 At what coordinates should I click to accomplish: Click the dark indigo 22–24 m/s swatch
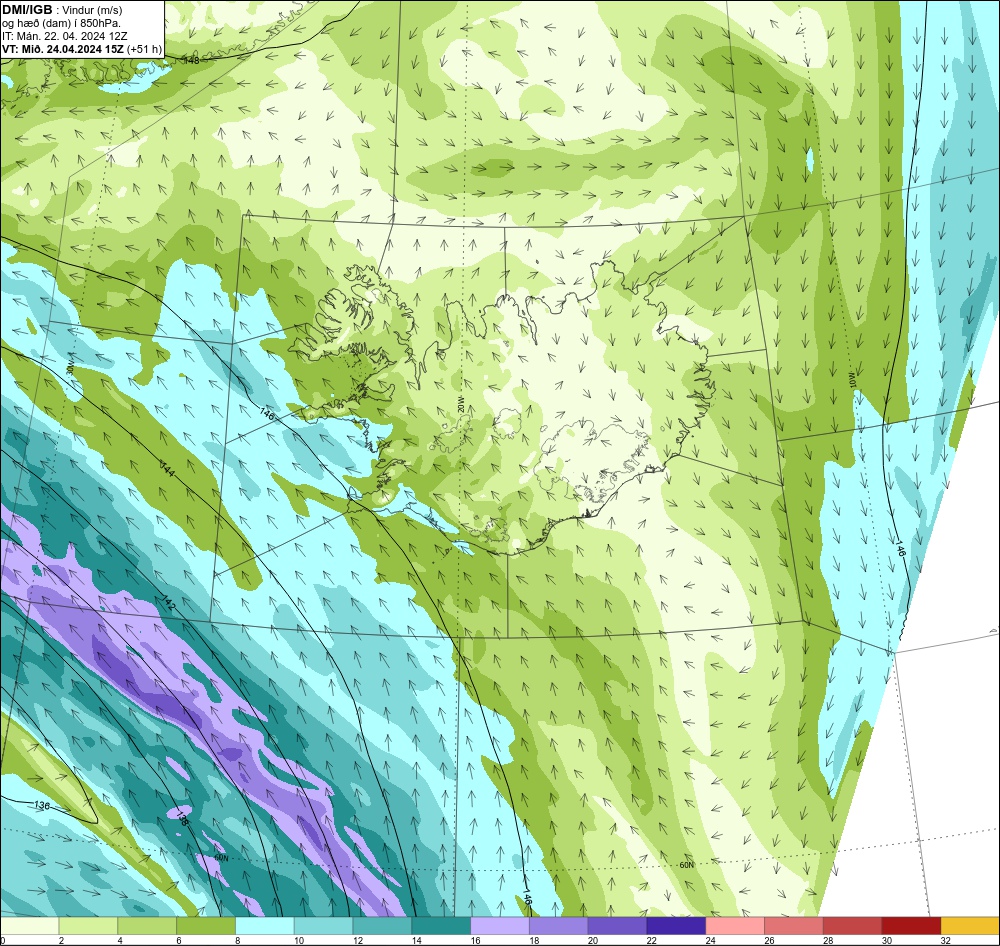(676, 926)
